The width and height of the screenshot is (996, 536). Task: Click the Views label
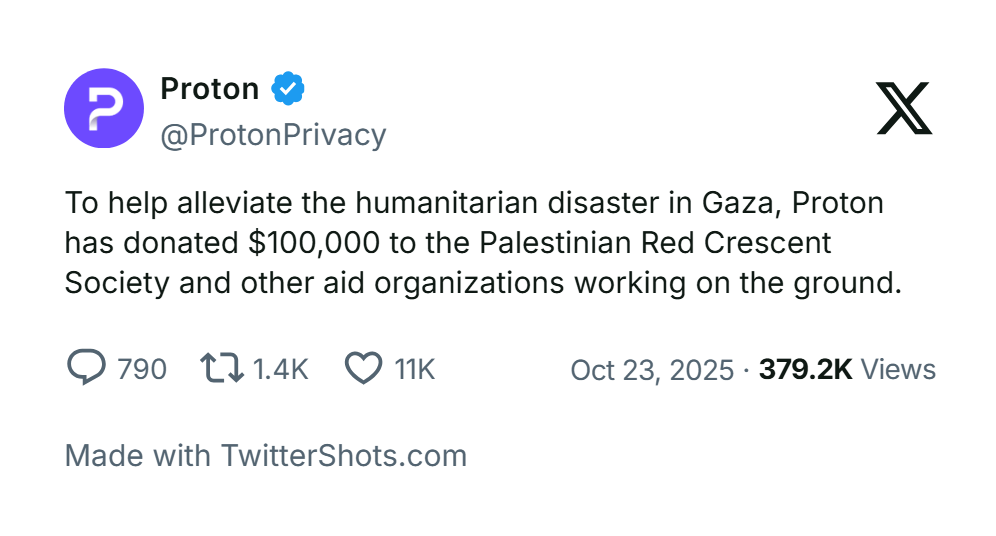click(898, 370)
